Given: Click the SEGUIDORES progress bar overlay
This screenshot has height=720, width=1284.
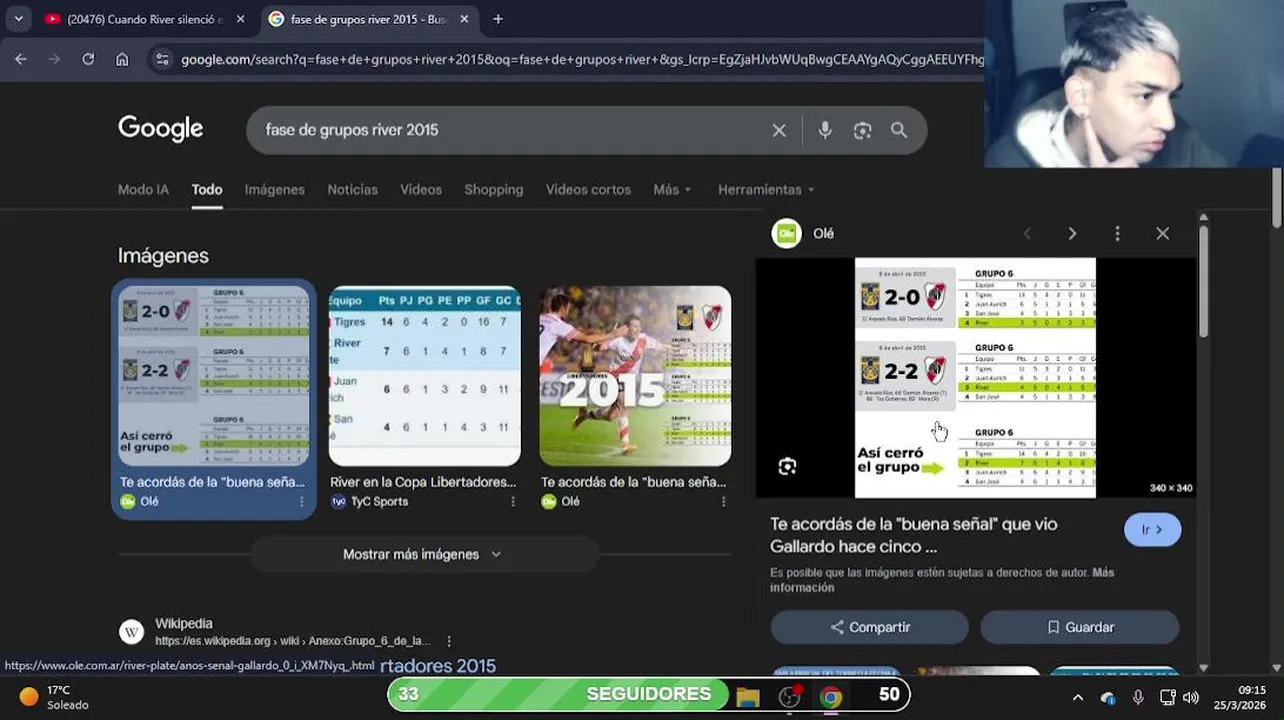Looking at the screenshot, I should (x=649, y=694).
